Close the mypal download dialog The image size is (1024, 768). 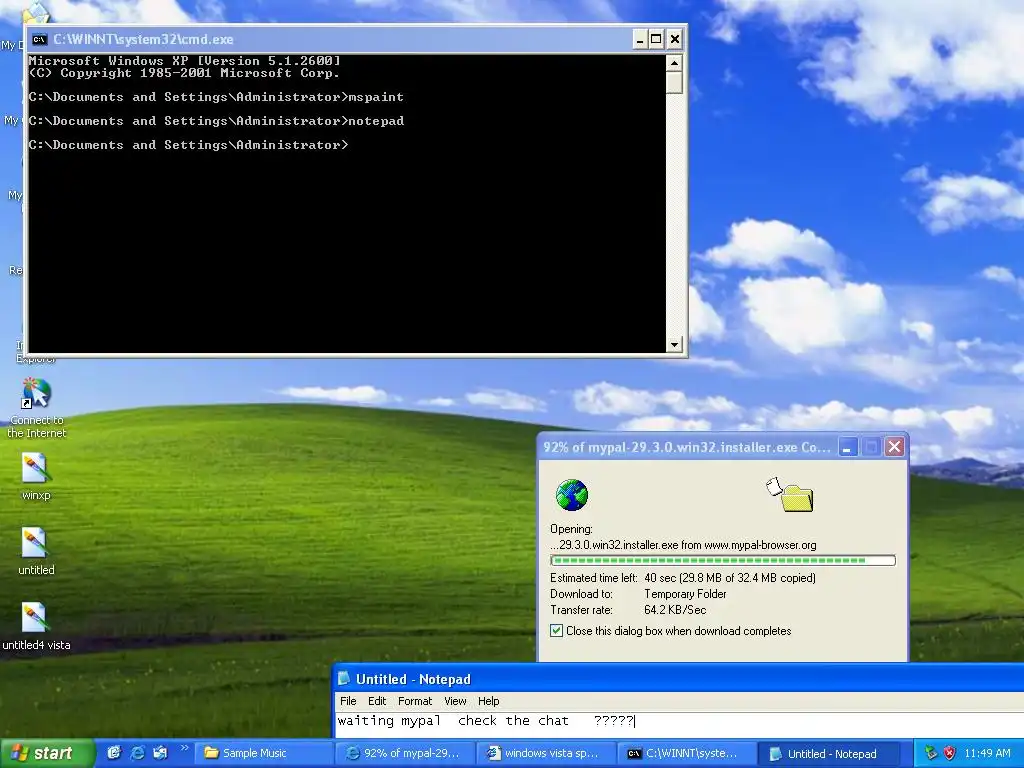(x=895, y=447)
